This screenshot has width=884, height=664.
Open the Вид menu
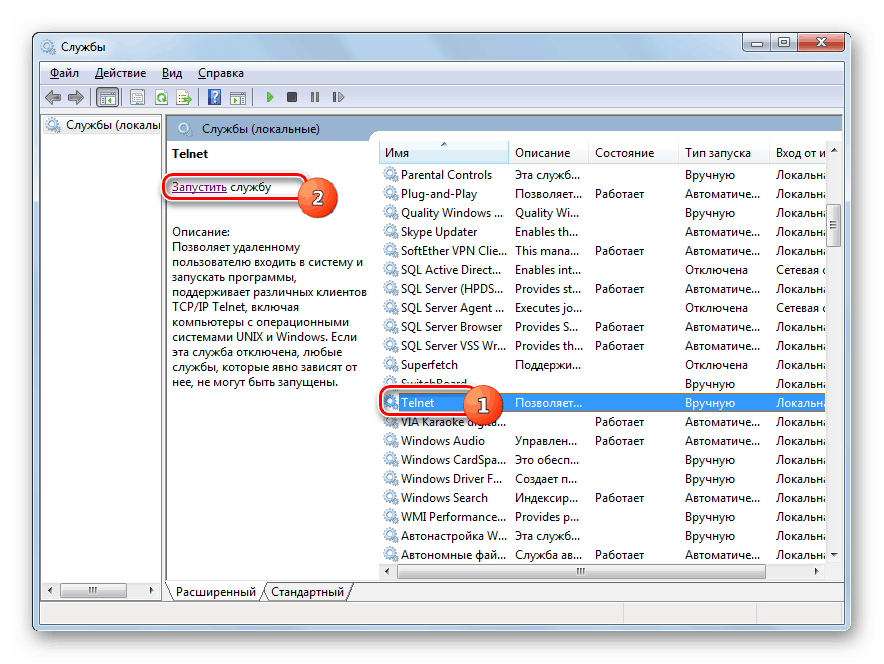point(171,72)
